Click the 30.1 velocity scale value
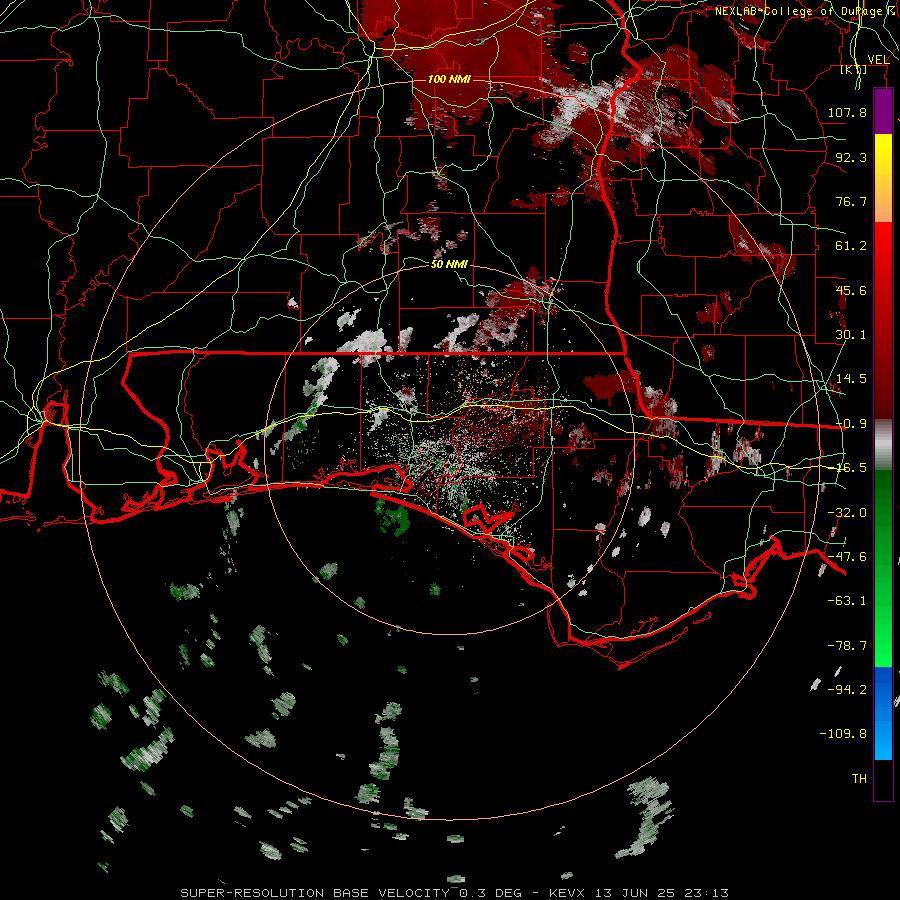 851,335
